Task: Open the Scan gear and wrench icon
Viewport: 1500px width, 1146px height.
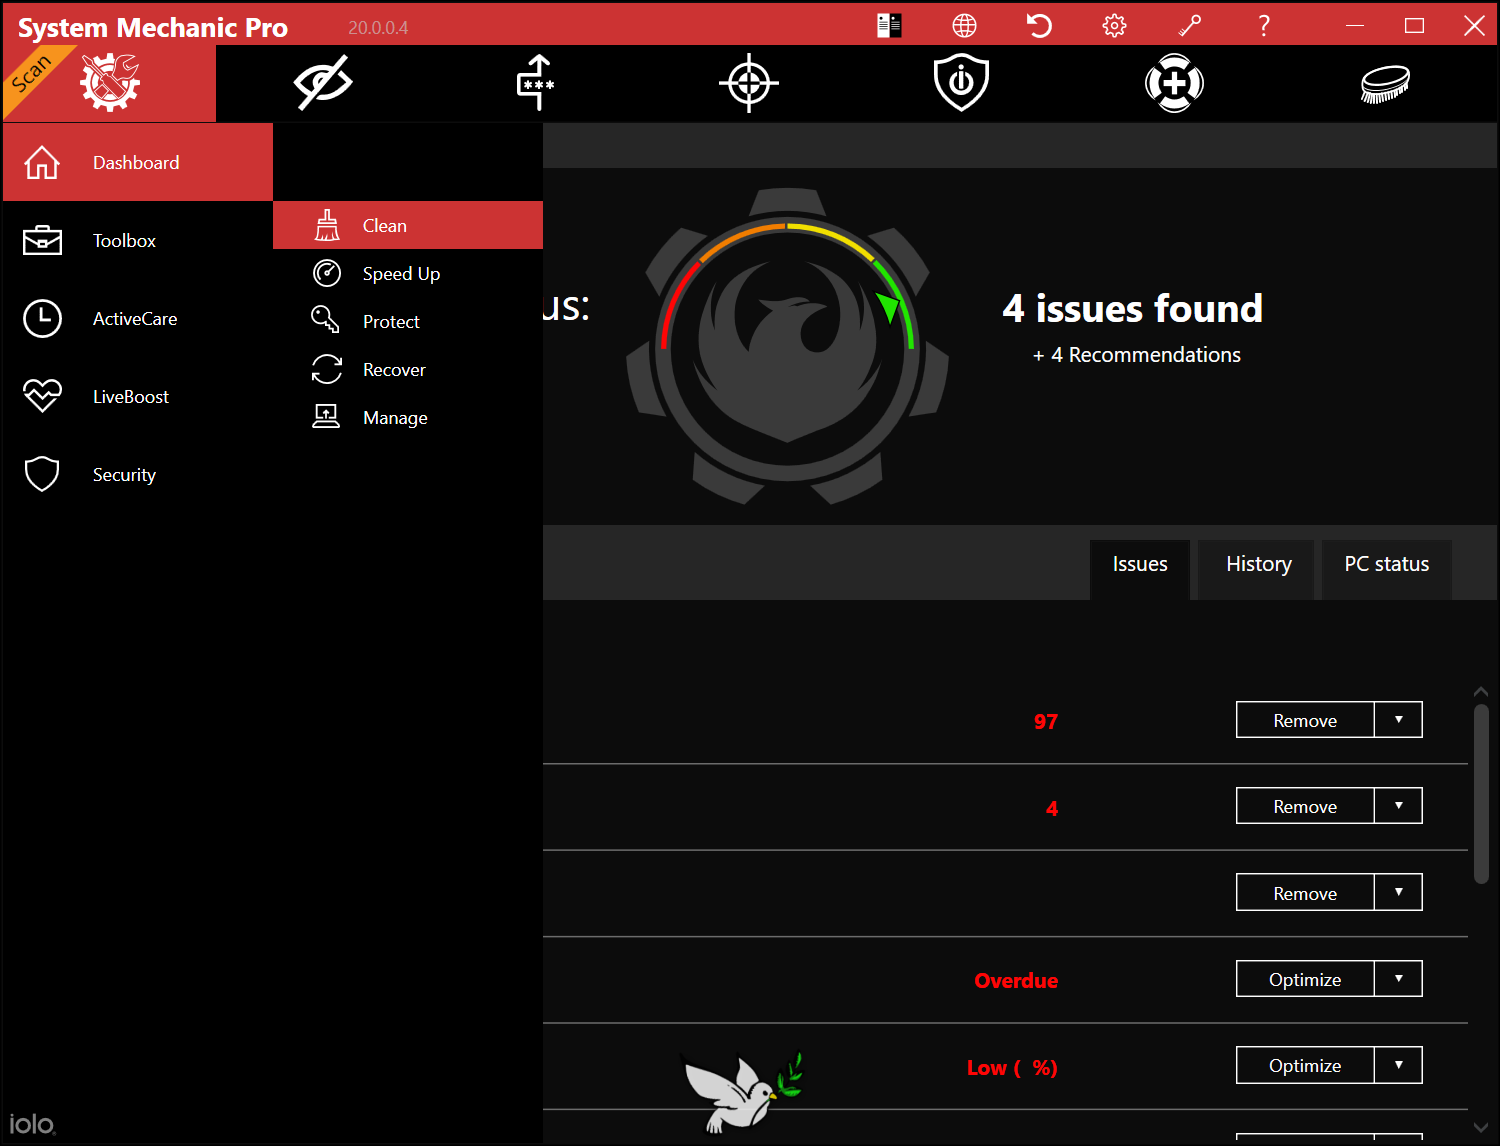Action: (110, 83)
